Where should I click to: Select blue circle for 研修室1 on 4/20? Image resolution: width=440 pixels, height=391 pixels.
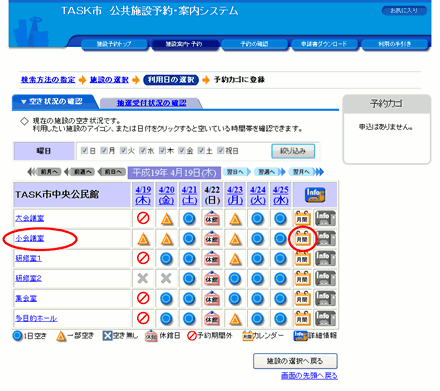coord(166,258)
